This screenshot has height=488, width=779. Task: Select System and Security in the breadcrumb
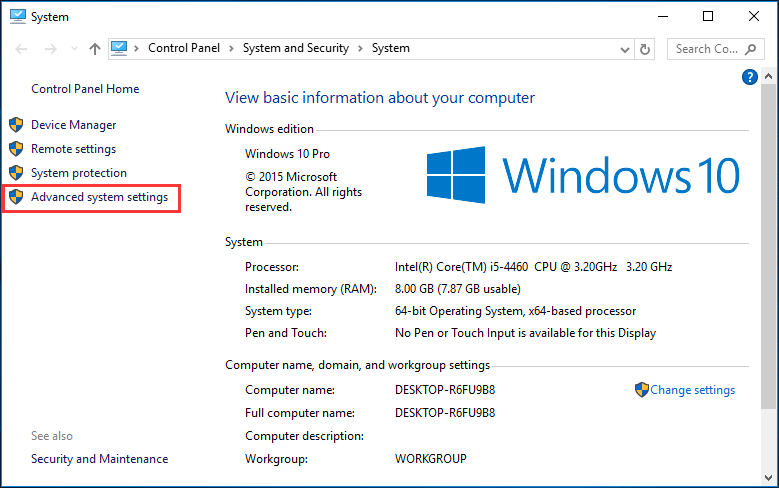click(296, 48)
